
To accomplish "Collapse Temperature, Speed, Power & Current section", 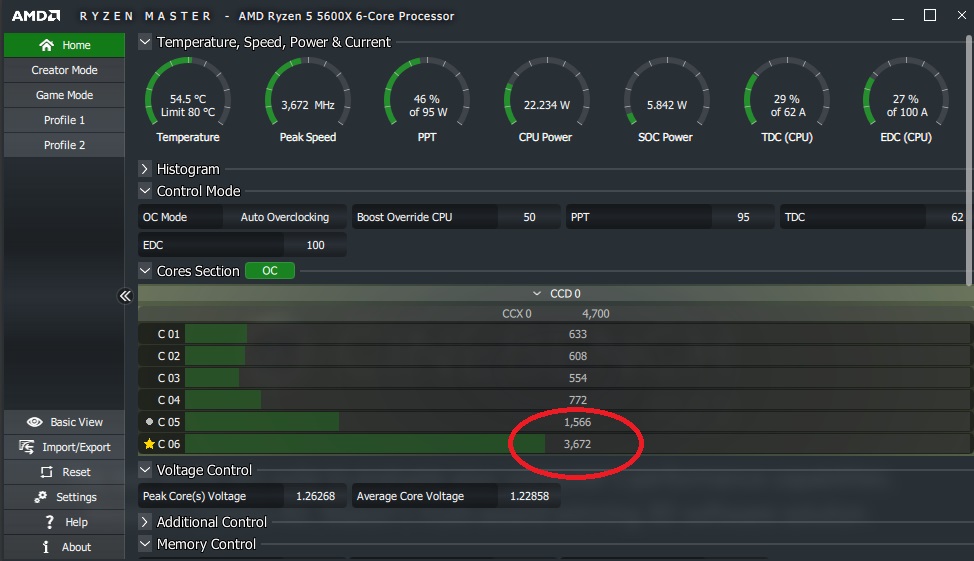I will tap(145, 42).
